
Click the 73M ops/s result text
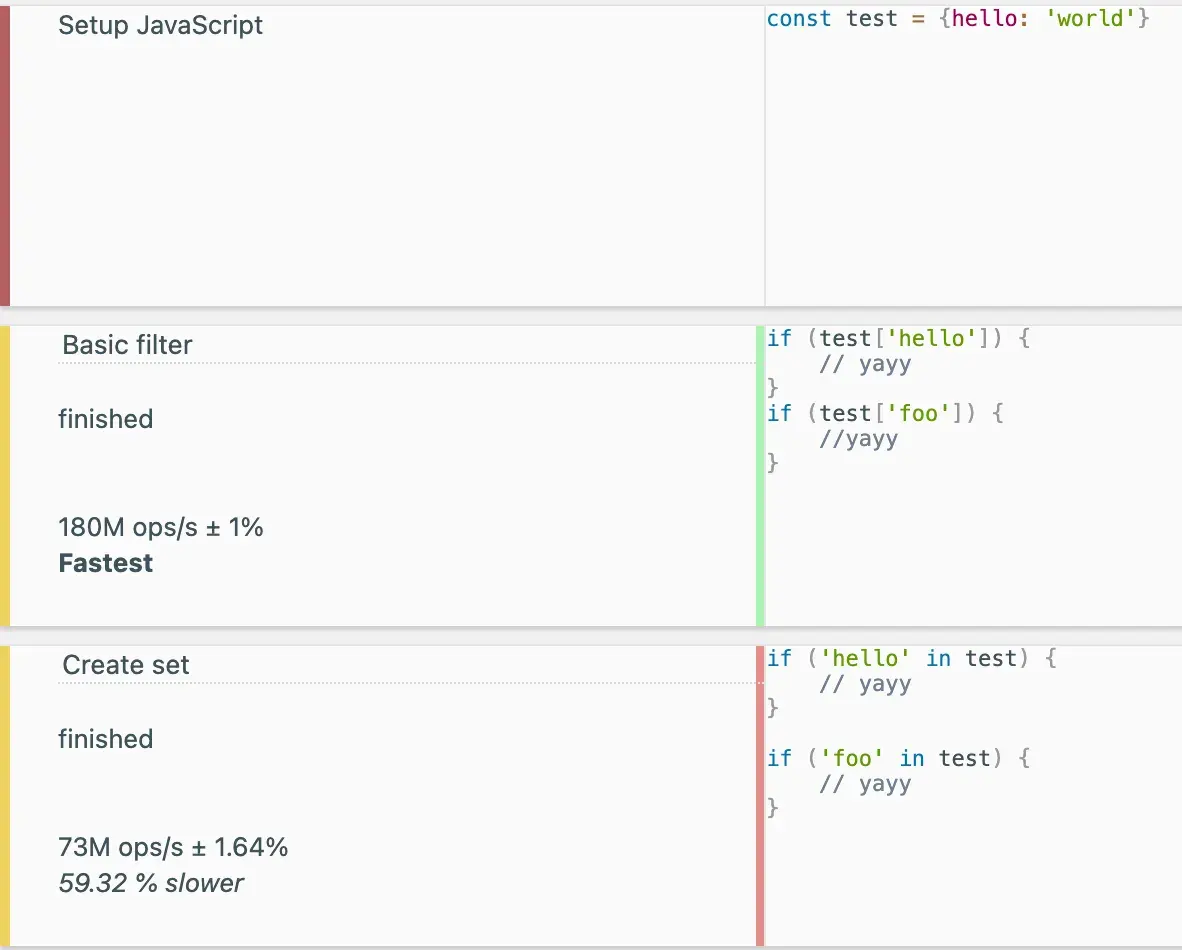172,847
